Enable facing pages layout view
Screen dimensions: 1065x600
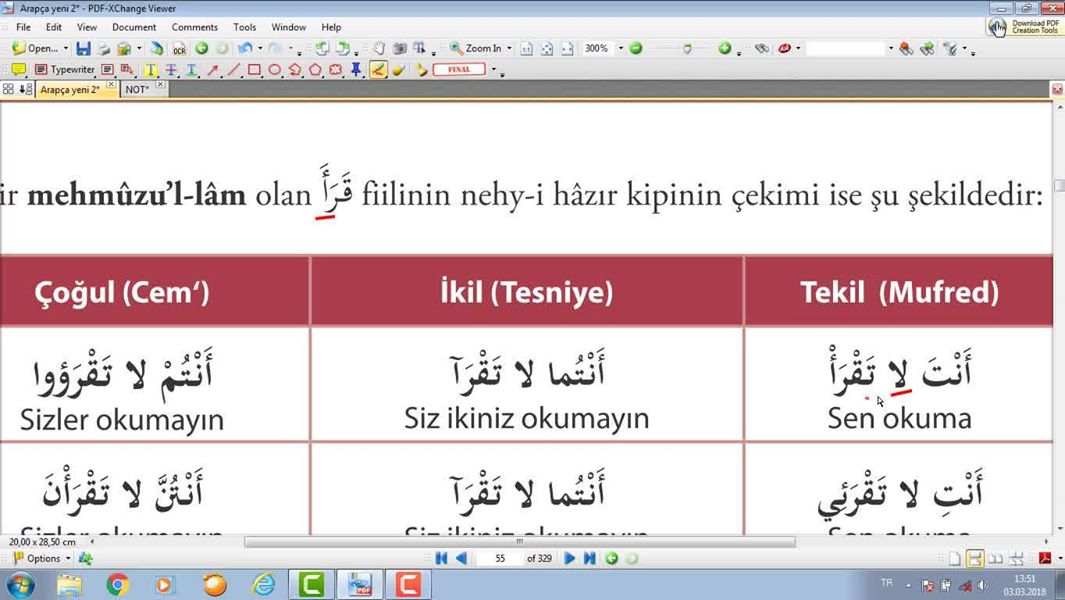click(x=996, y=559)
